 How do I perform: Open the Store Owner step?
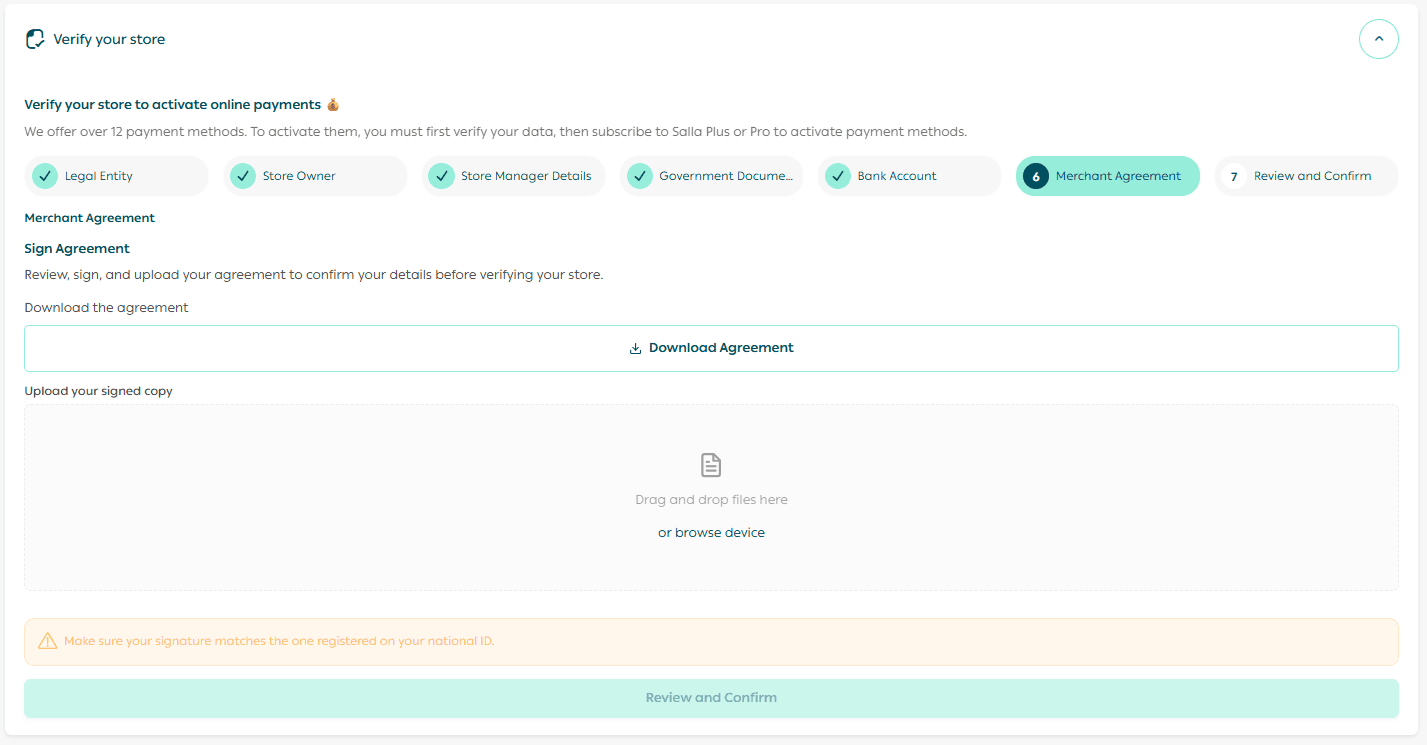(x=299, y=176)
